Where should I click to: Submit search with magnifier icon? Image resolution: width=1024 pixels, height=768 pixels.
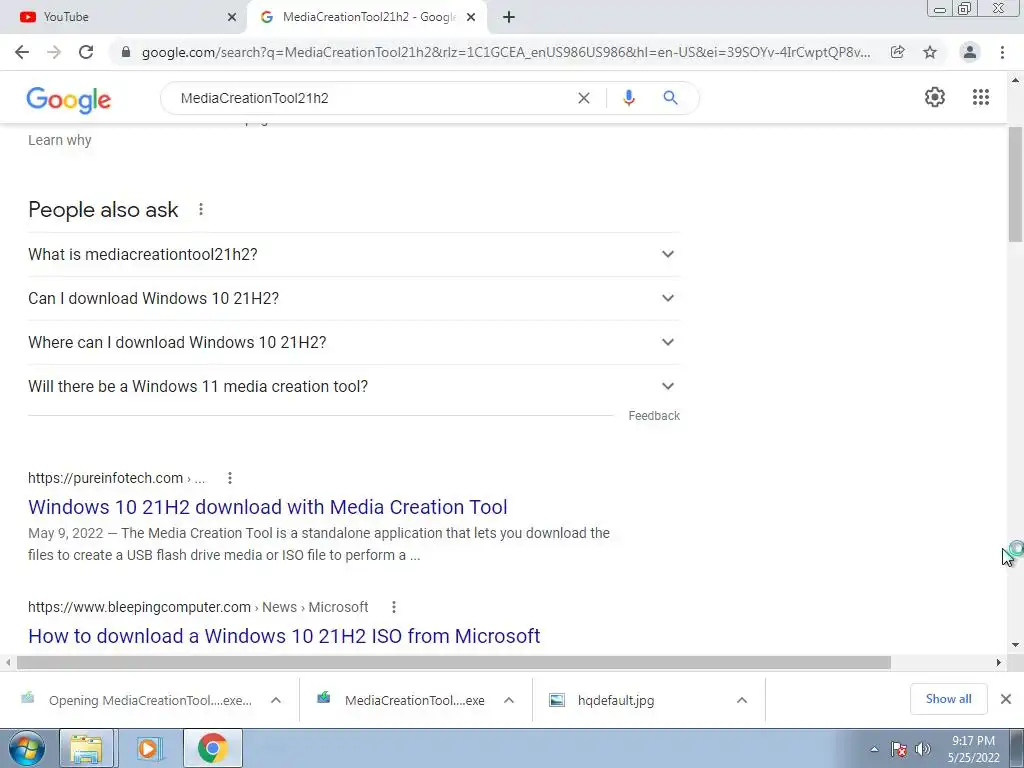point(670,98)
